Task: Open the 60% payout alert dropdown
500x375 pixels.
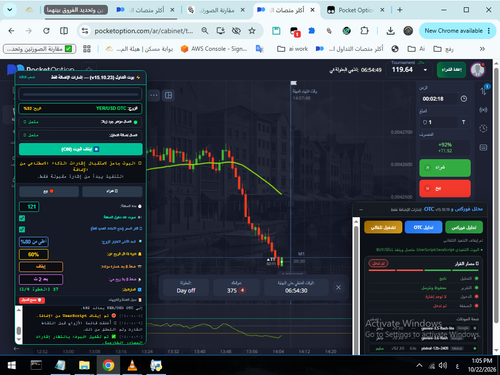Action: click(34, 255)
